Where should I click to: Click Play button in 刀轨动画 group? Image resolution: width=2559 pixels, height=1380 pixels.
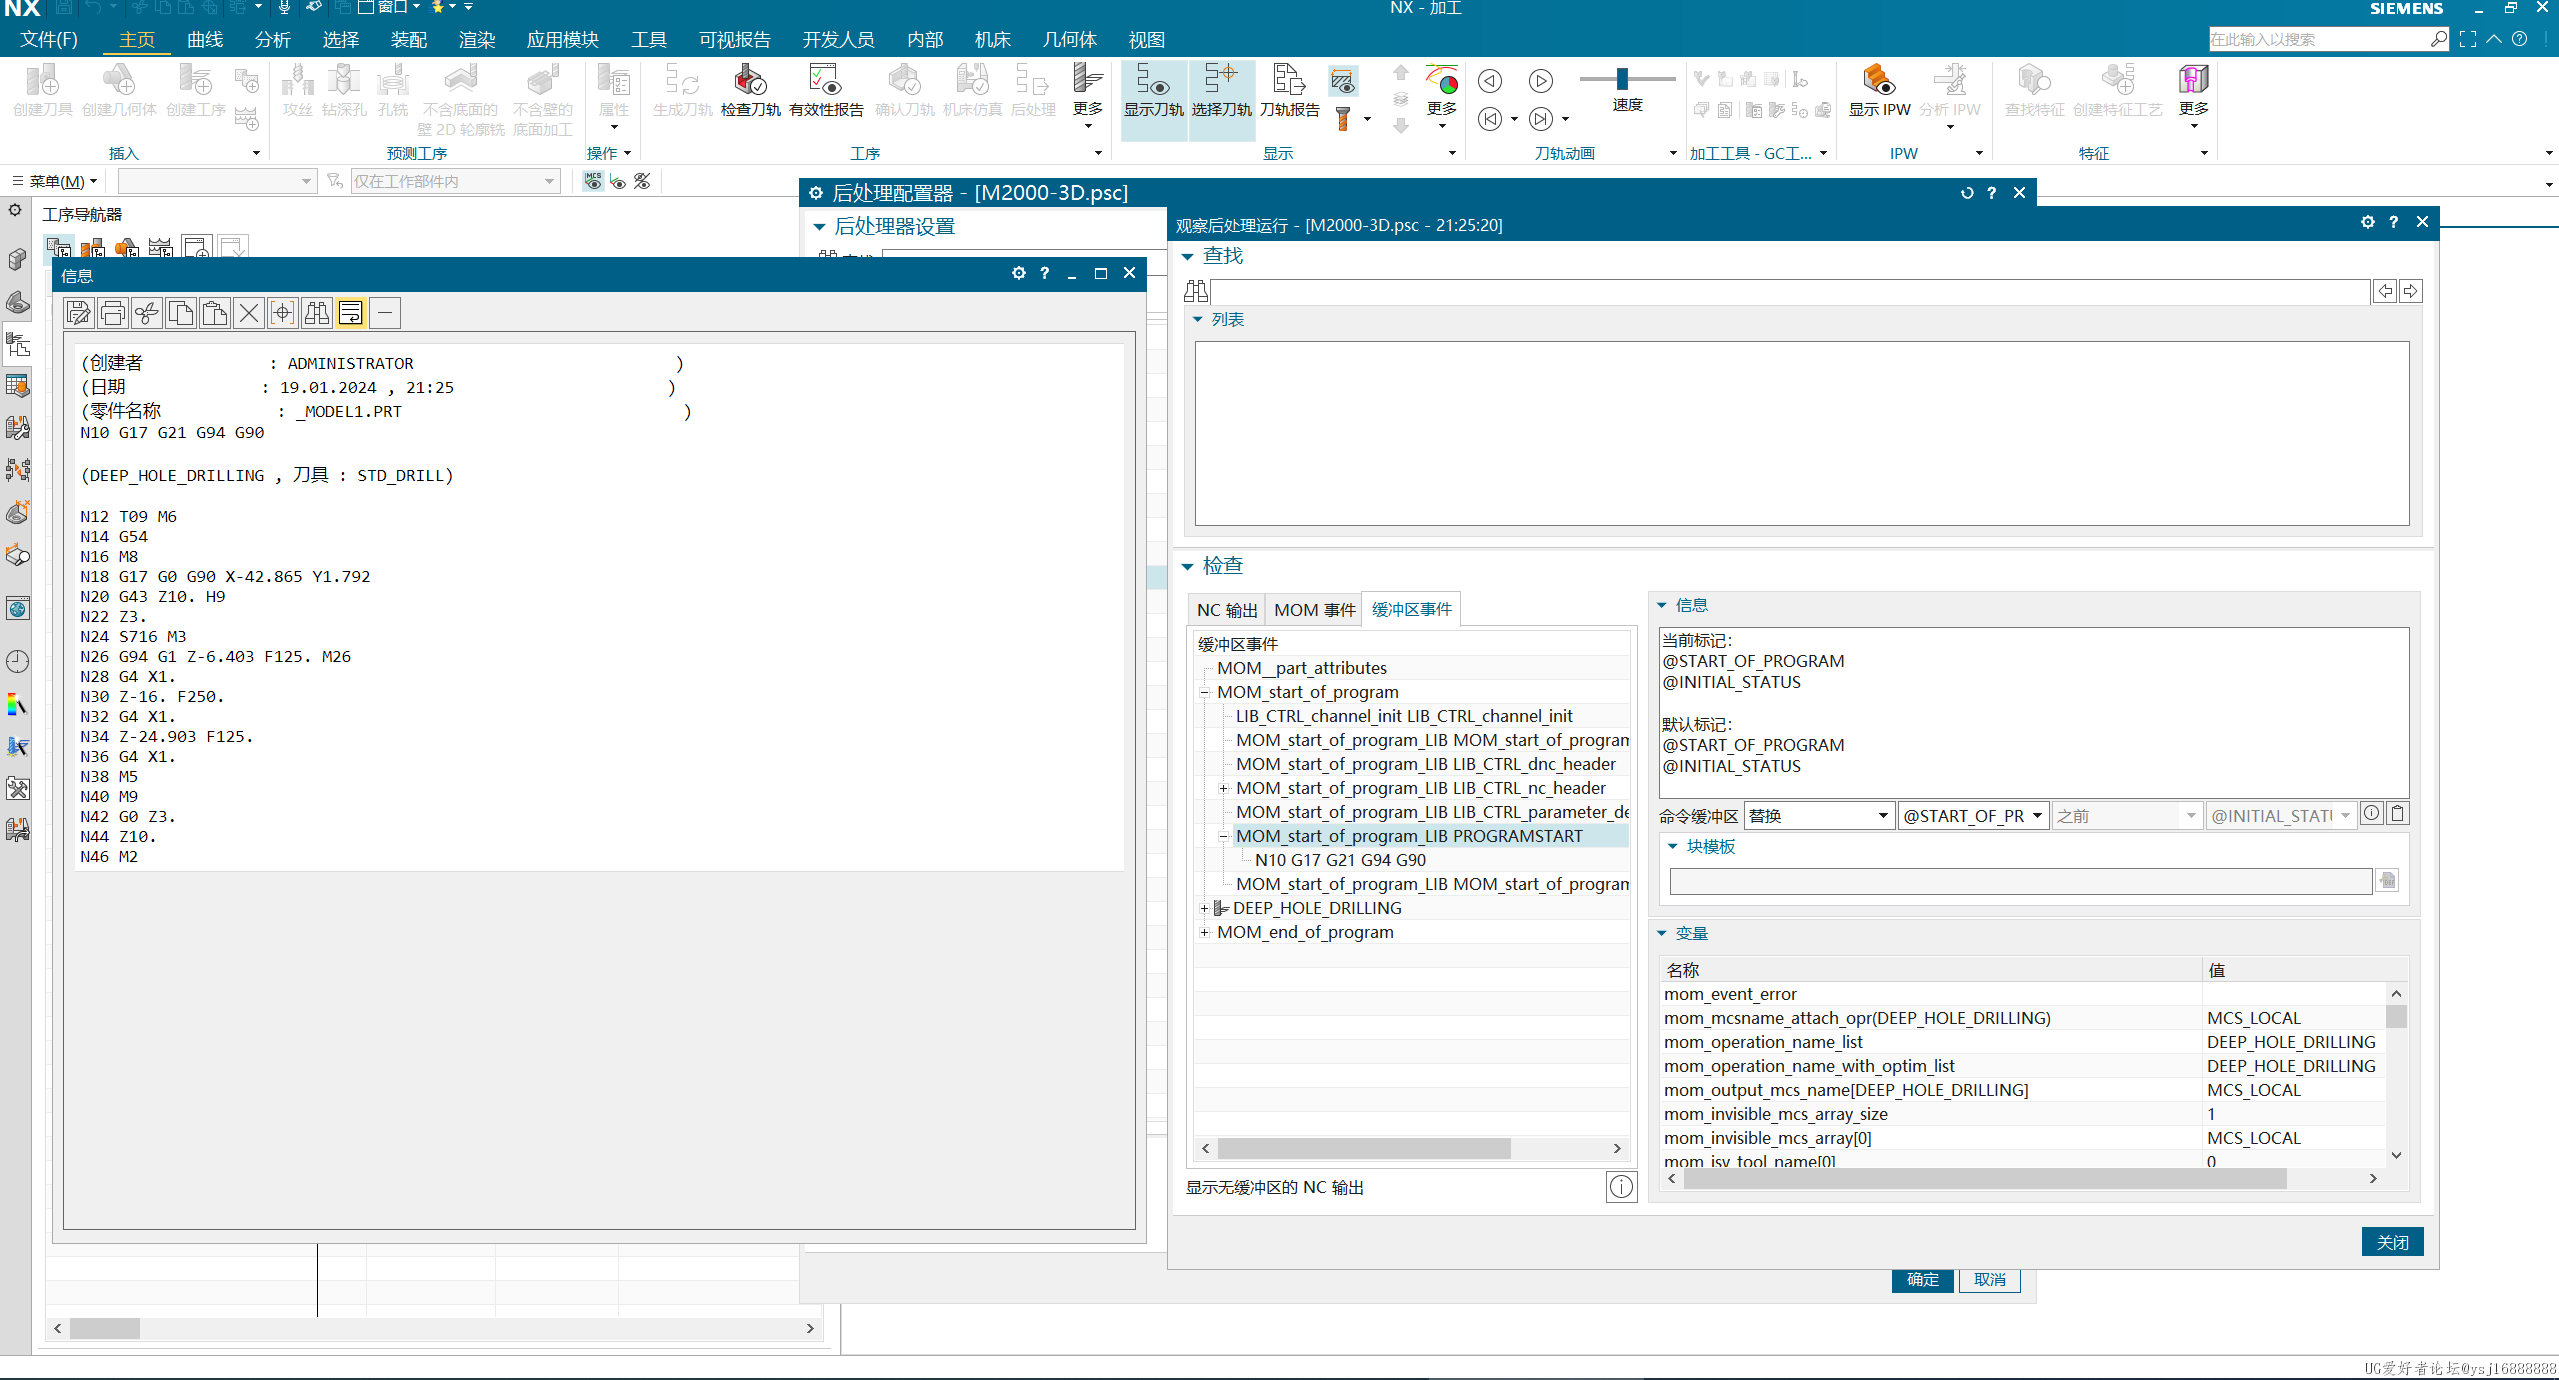[x=1541, y=80]
